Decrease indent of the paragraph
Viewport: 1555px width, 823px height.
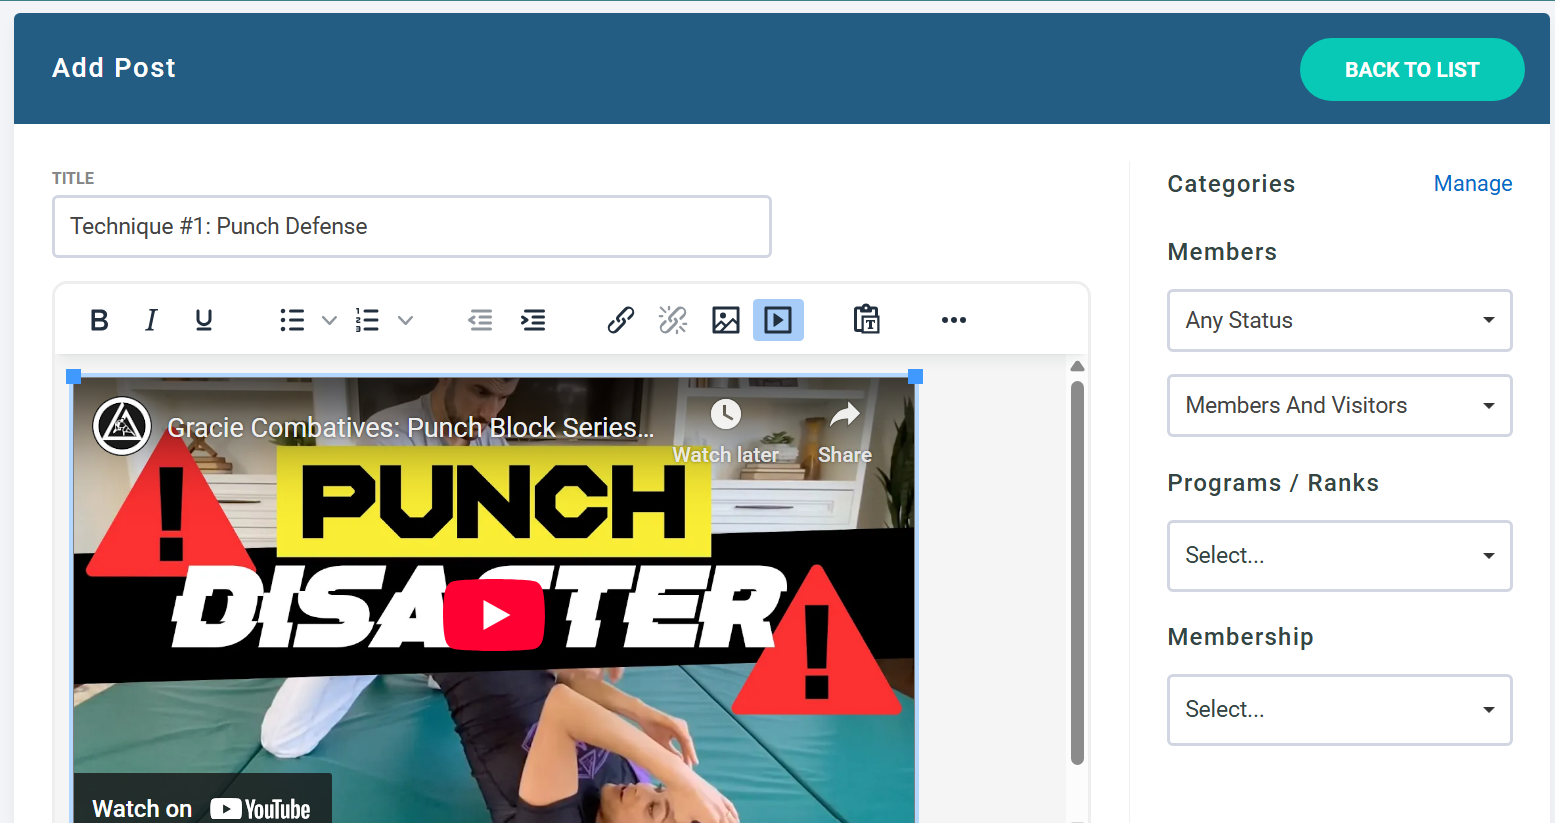click(x=481, y=320)
